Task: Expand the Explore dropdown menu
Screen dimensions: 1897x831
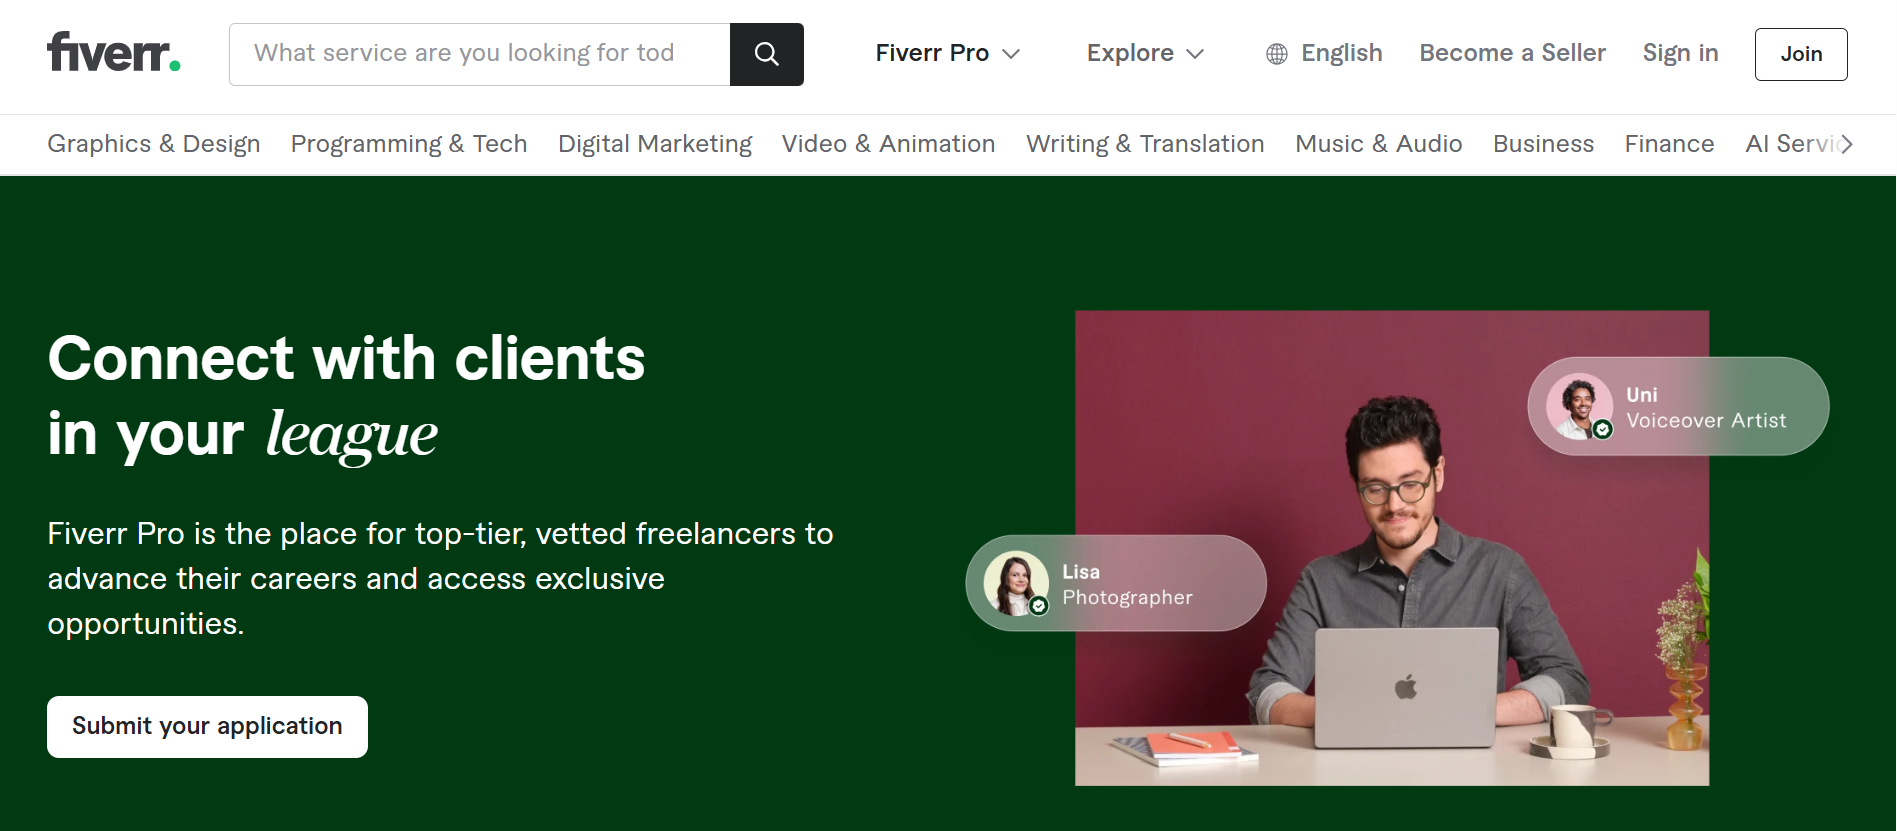Action: [1145, 54]
